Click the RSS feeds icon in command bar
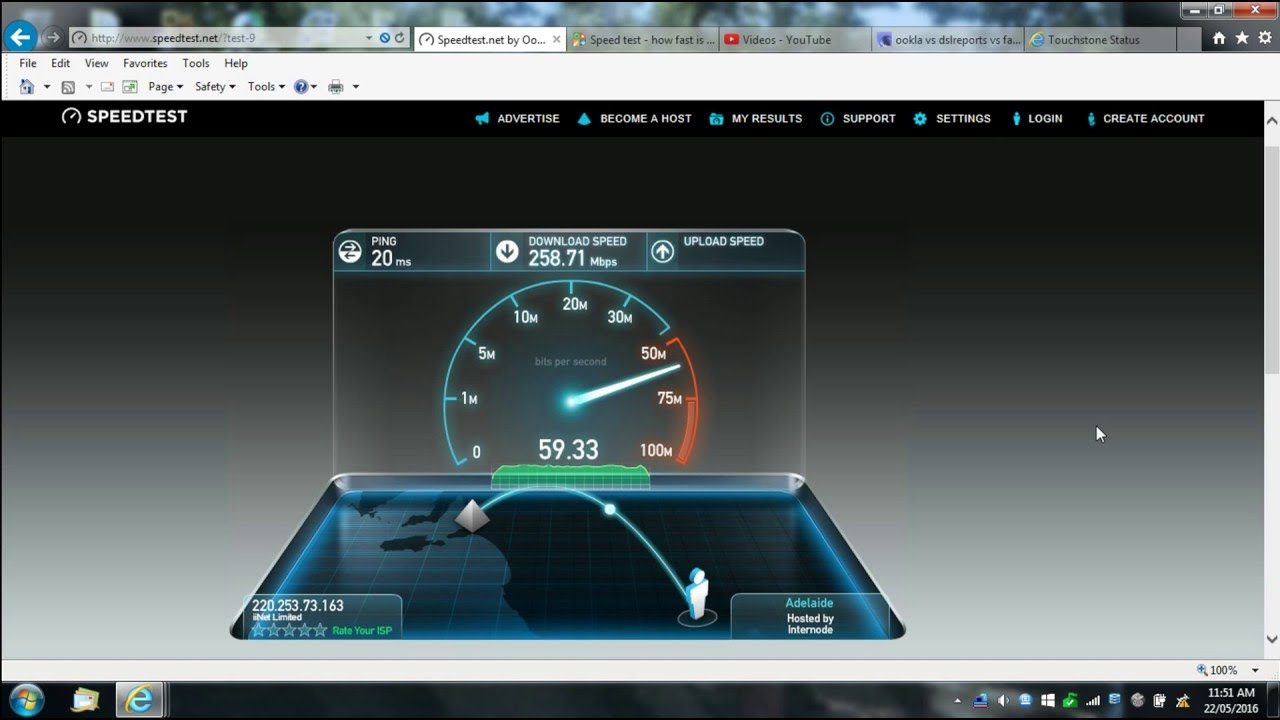This screenshot has height=720, width=1280. pyautogui.click(x=68, y=87)
